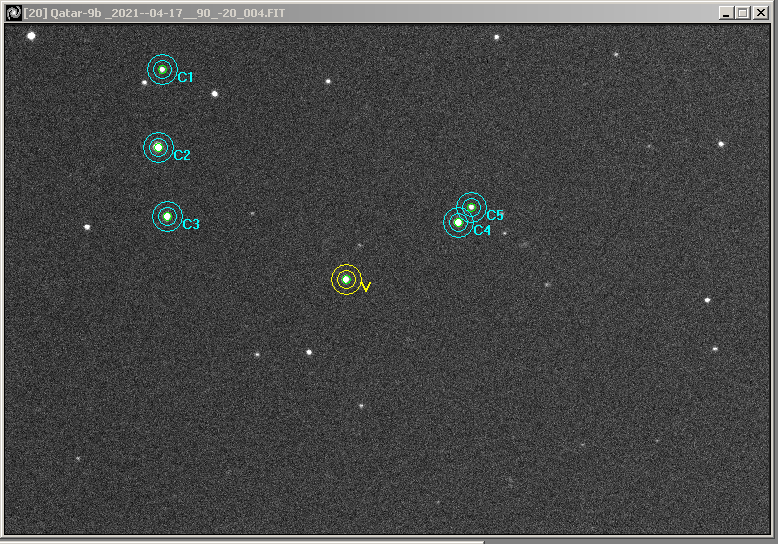Choose the C5 comparison star aperture
The height and width of the screenshot is (544, 778).
pyautogui.click(x=471, y=207)
